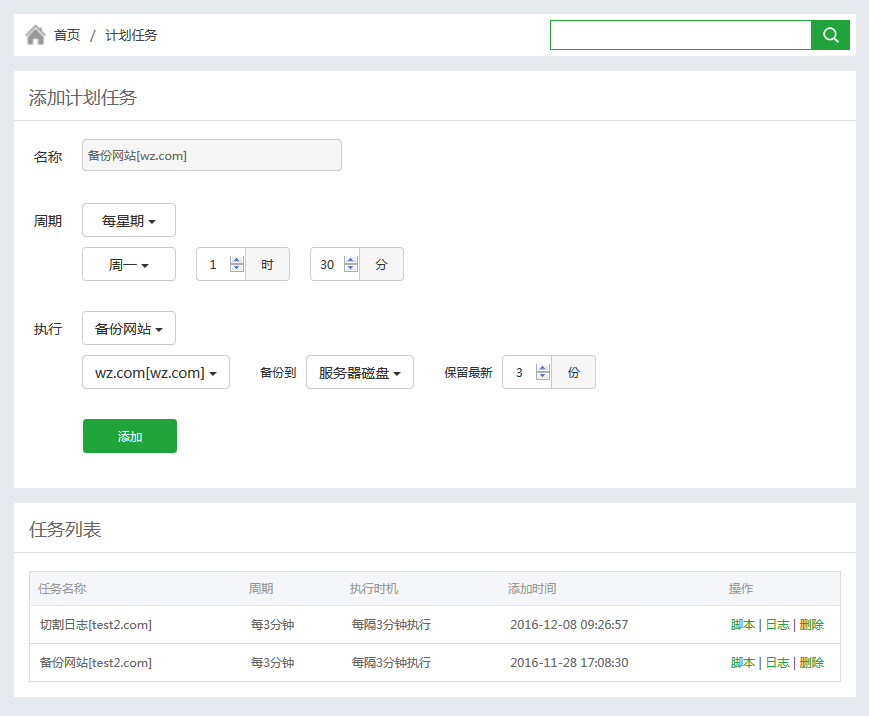View 日志 for 切割日志[test2.com] task

777,625
